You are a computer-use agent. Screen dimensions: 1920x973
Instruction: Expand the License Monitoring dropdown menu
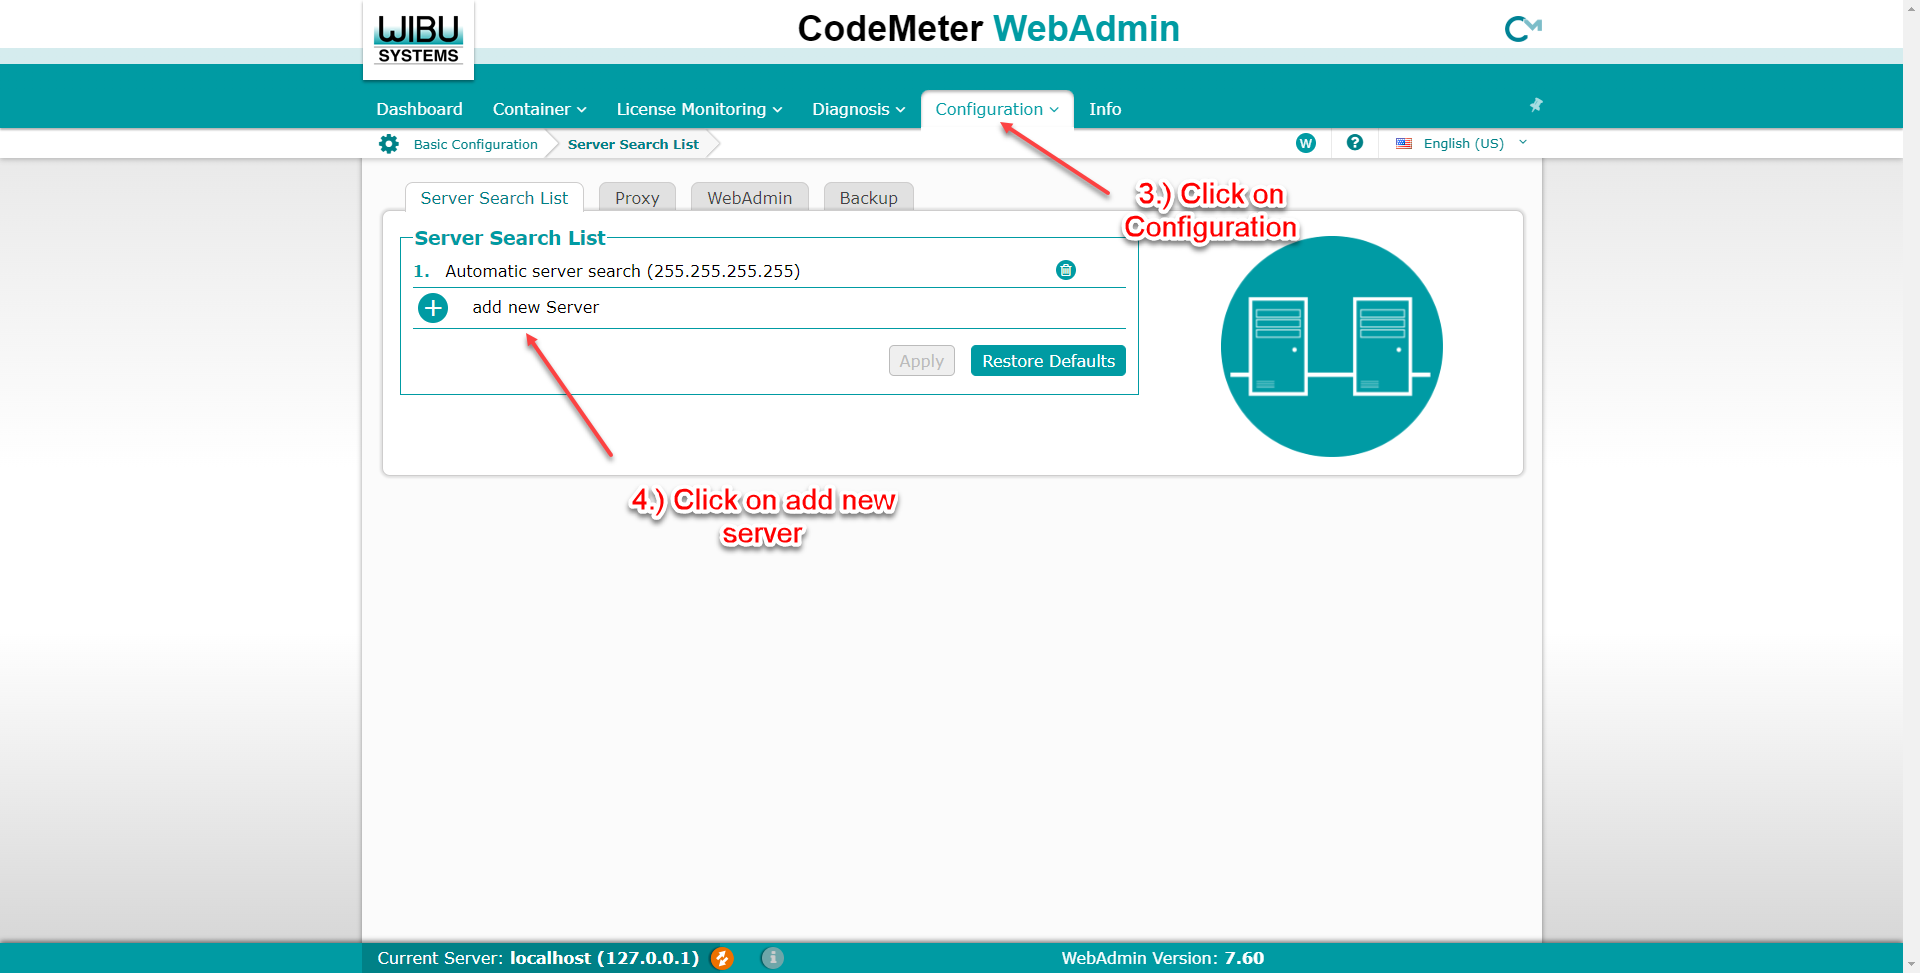pos(699,109)
